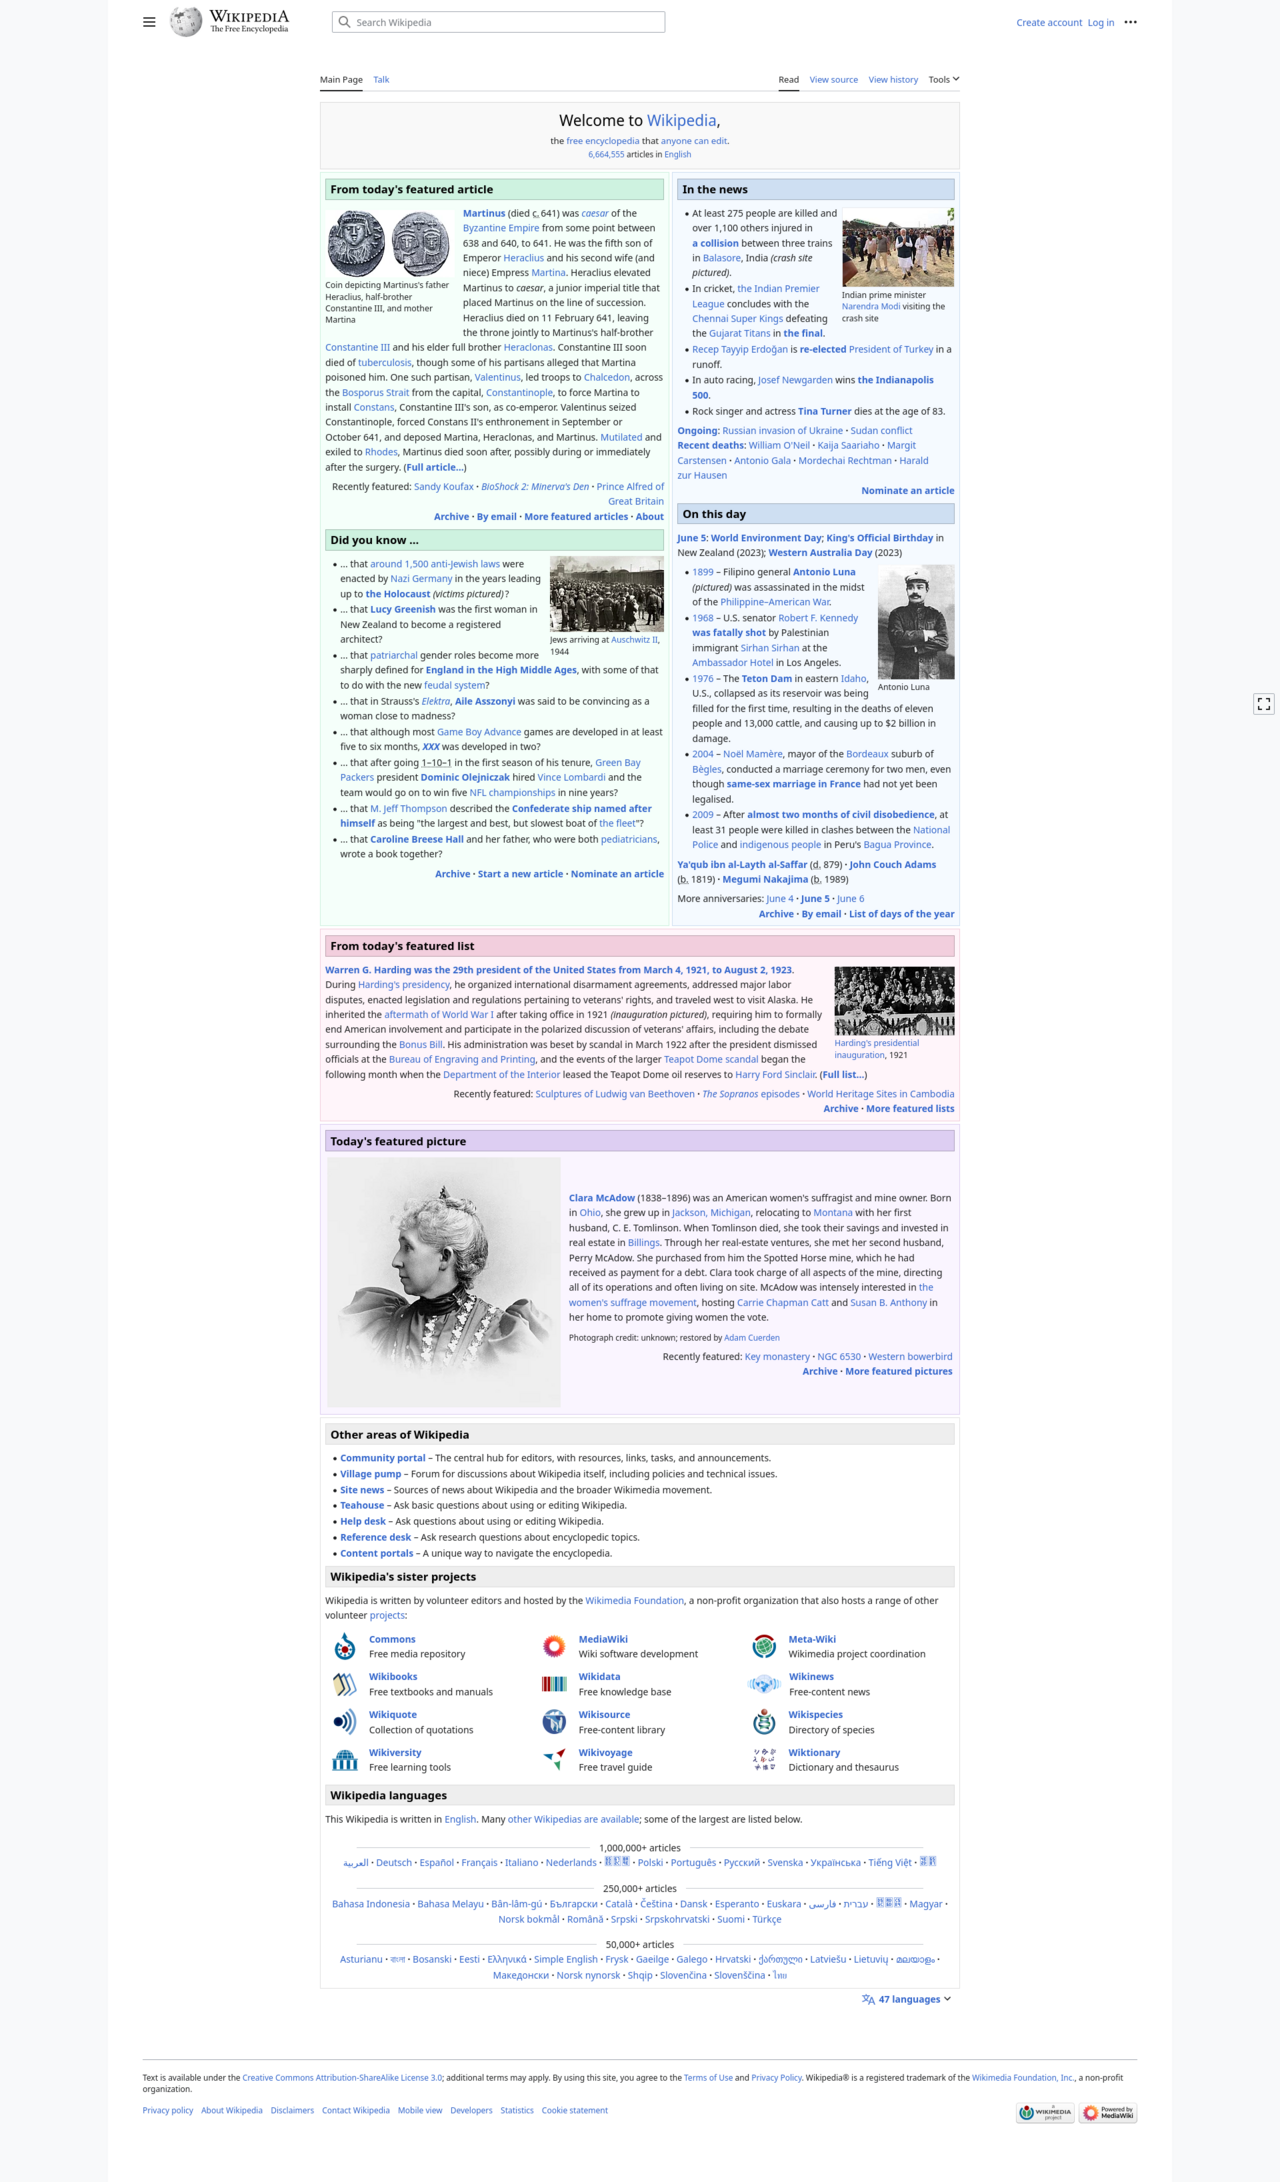Click List of days of the year link
1280x2182 pixels.
click(x=902, y=913)
